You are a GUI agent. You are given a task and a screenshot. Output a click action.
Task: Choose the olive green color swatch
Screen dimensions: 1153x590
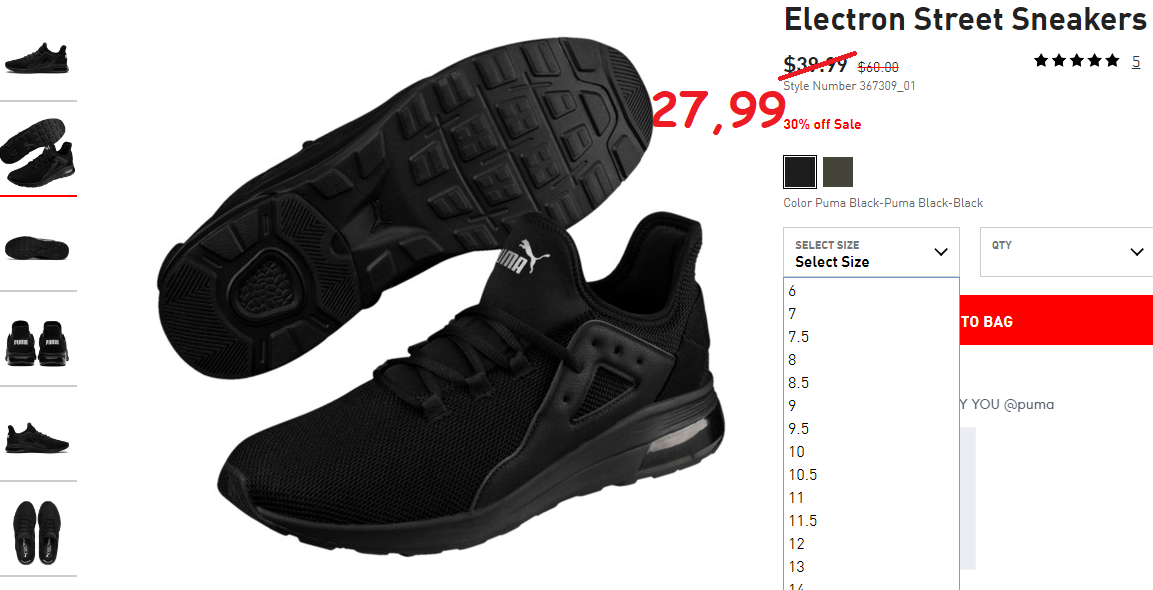pos(838,172)
